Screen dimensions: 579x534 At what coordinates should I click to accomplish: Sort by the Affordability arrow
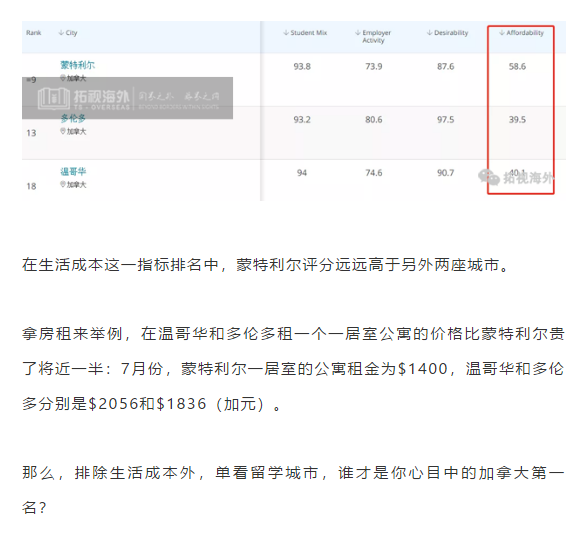502,33
